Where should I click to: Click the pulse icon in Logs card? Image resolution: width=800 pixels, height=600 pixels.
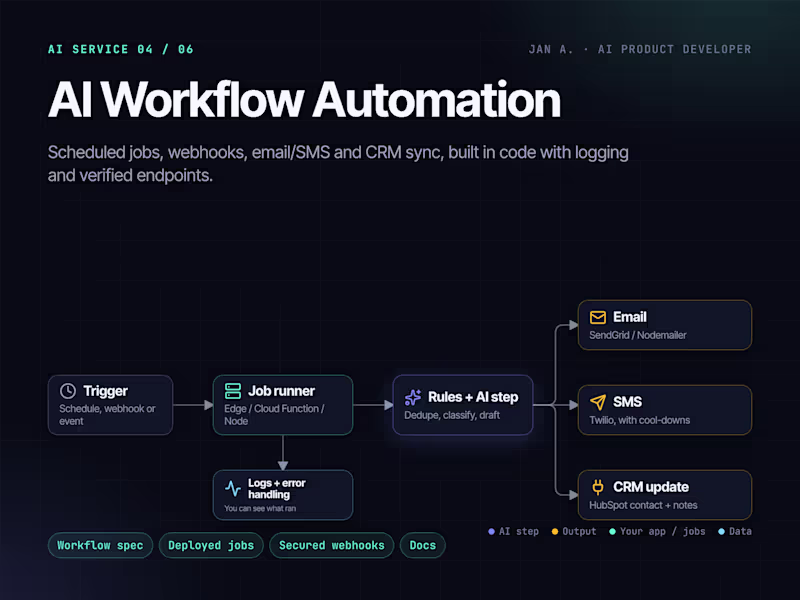click(x=233, y=488)
